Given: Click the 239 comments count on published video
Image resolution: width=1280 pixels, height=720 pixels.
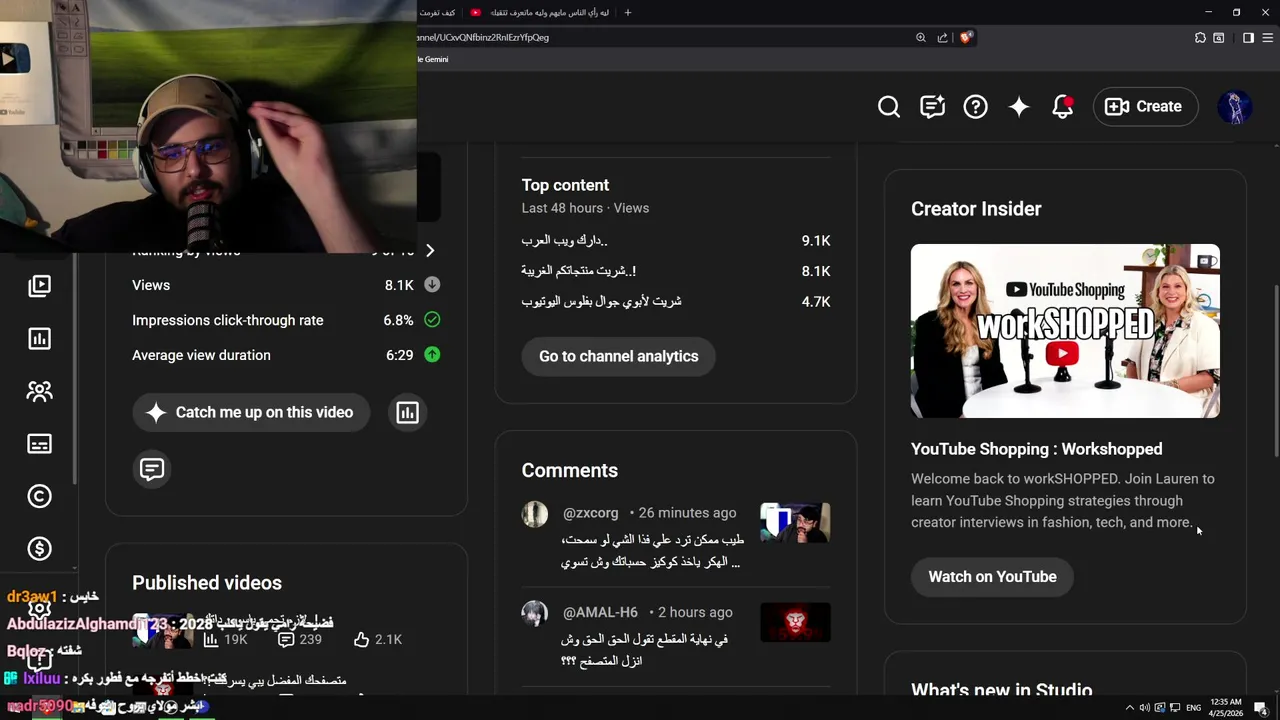Looking at the screenshot, I should [299, 639].
